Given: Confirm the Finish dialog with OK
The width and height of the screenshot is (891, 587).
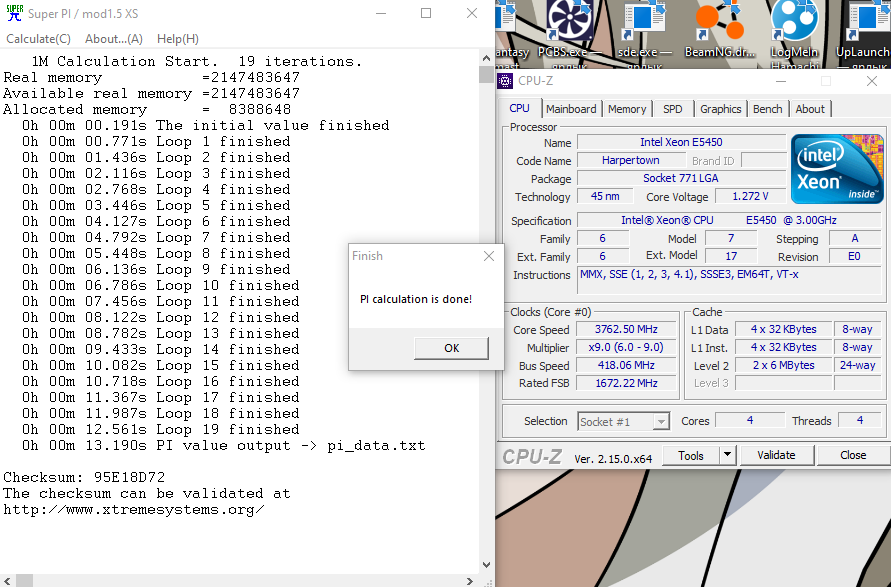Looking at the screenshot, I should pos(451,348).
